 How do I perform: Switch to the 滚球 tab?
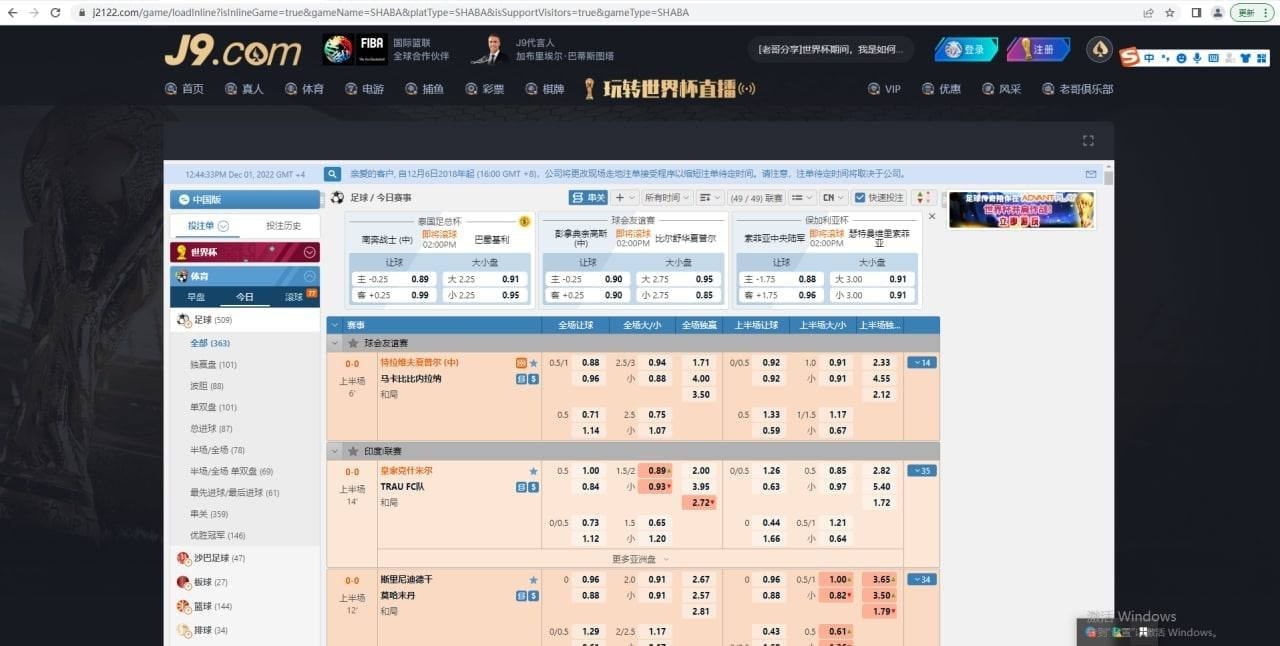(294, 297)
